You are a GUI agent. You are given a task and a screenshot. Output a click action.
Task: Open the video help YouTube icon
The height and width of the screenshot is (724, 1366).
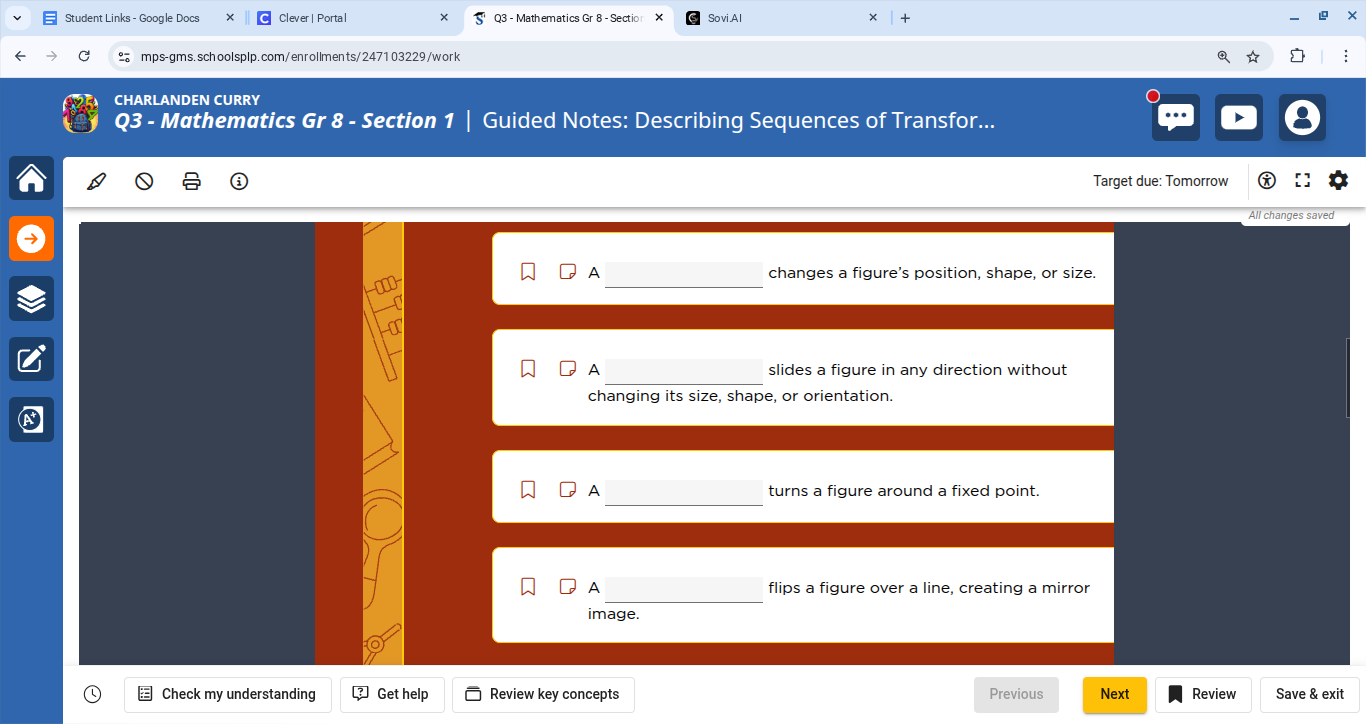pos(1238,117)
